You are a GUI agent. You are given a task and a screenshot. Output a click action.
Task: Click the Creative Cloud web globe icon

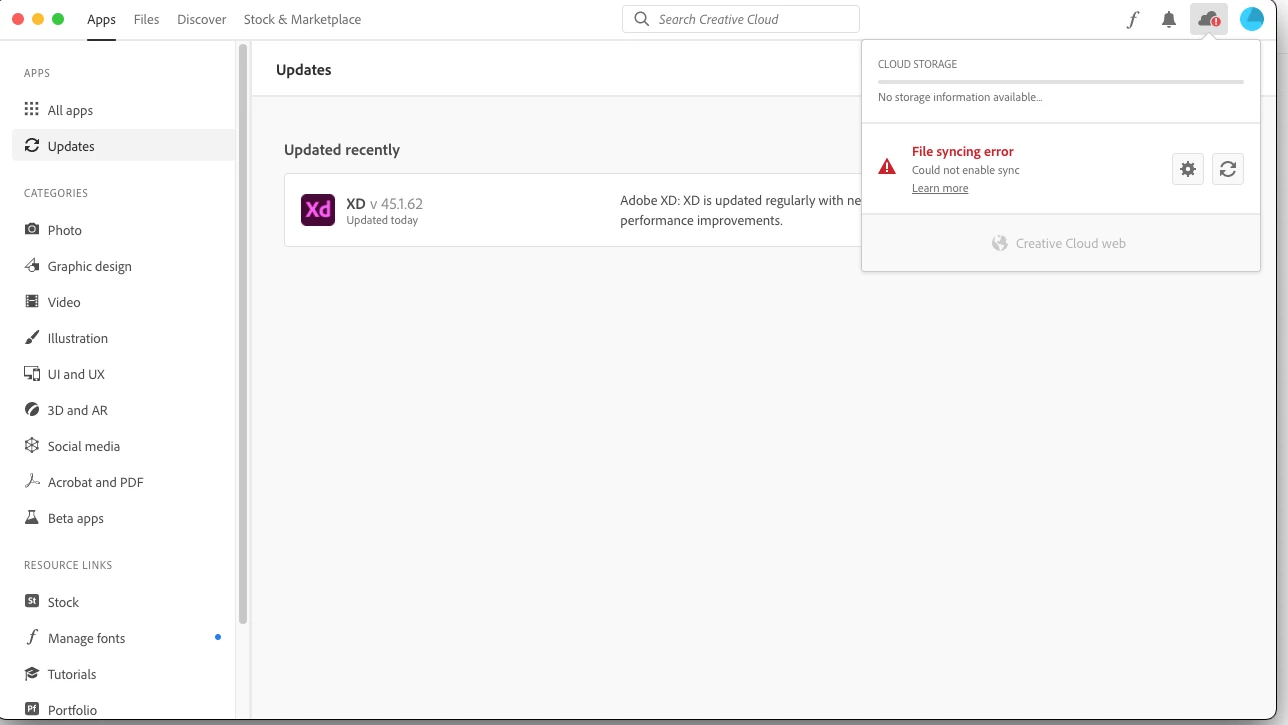(999, 243)
